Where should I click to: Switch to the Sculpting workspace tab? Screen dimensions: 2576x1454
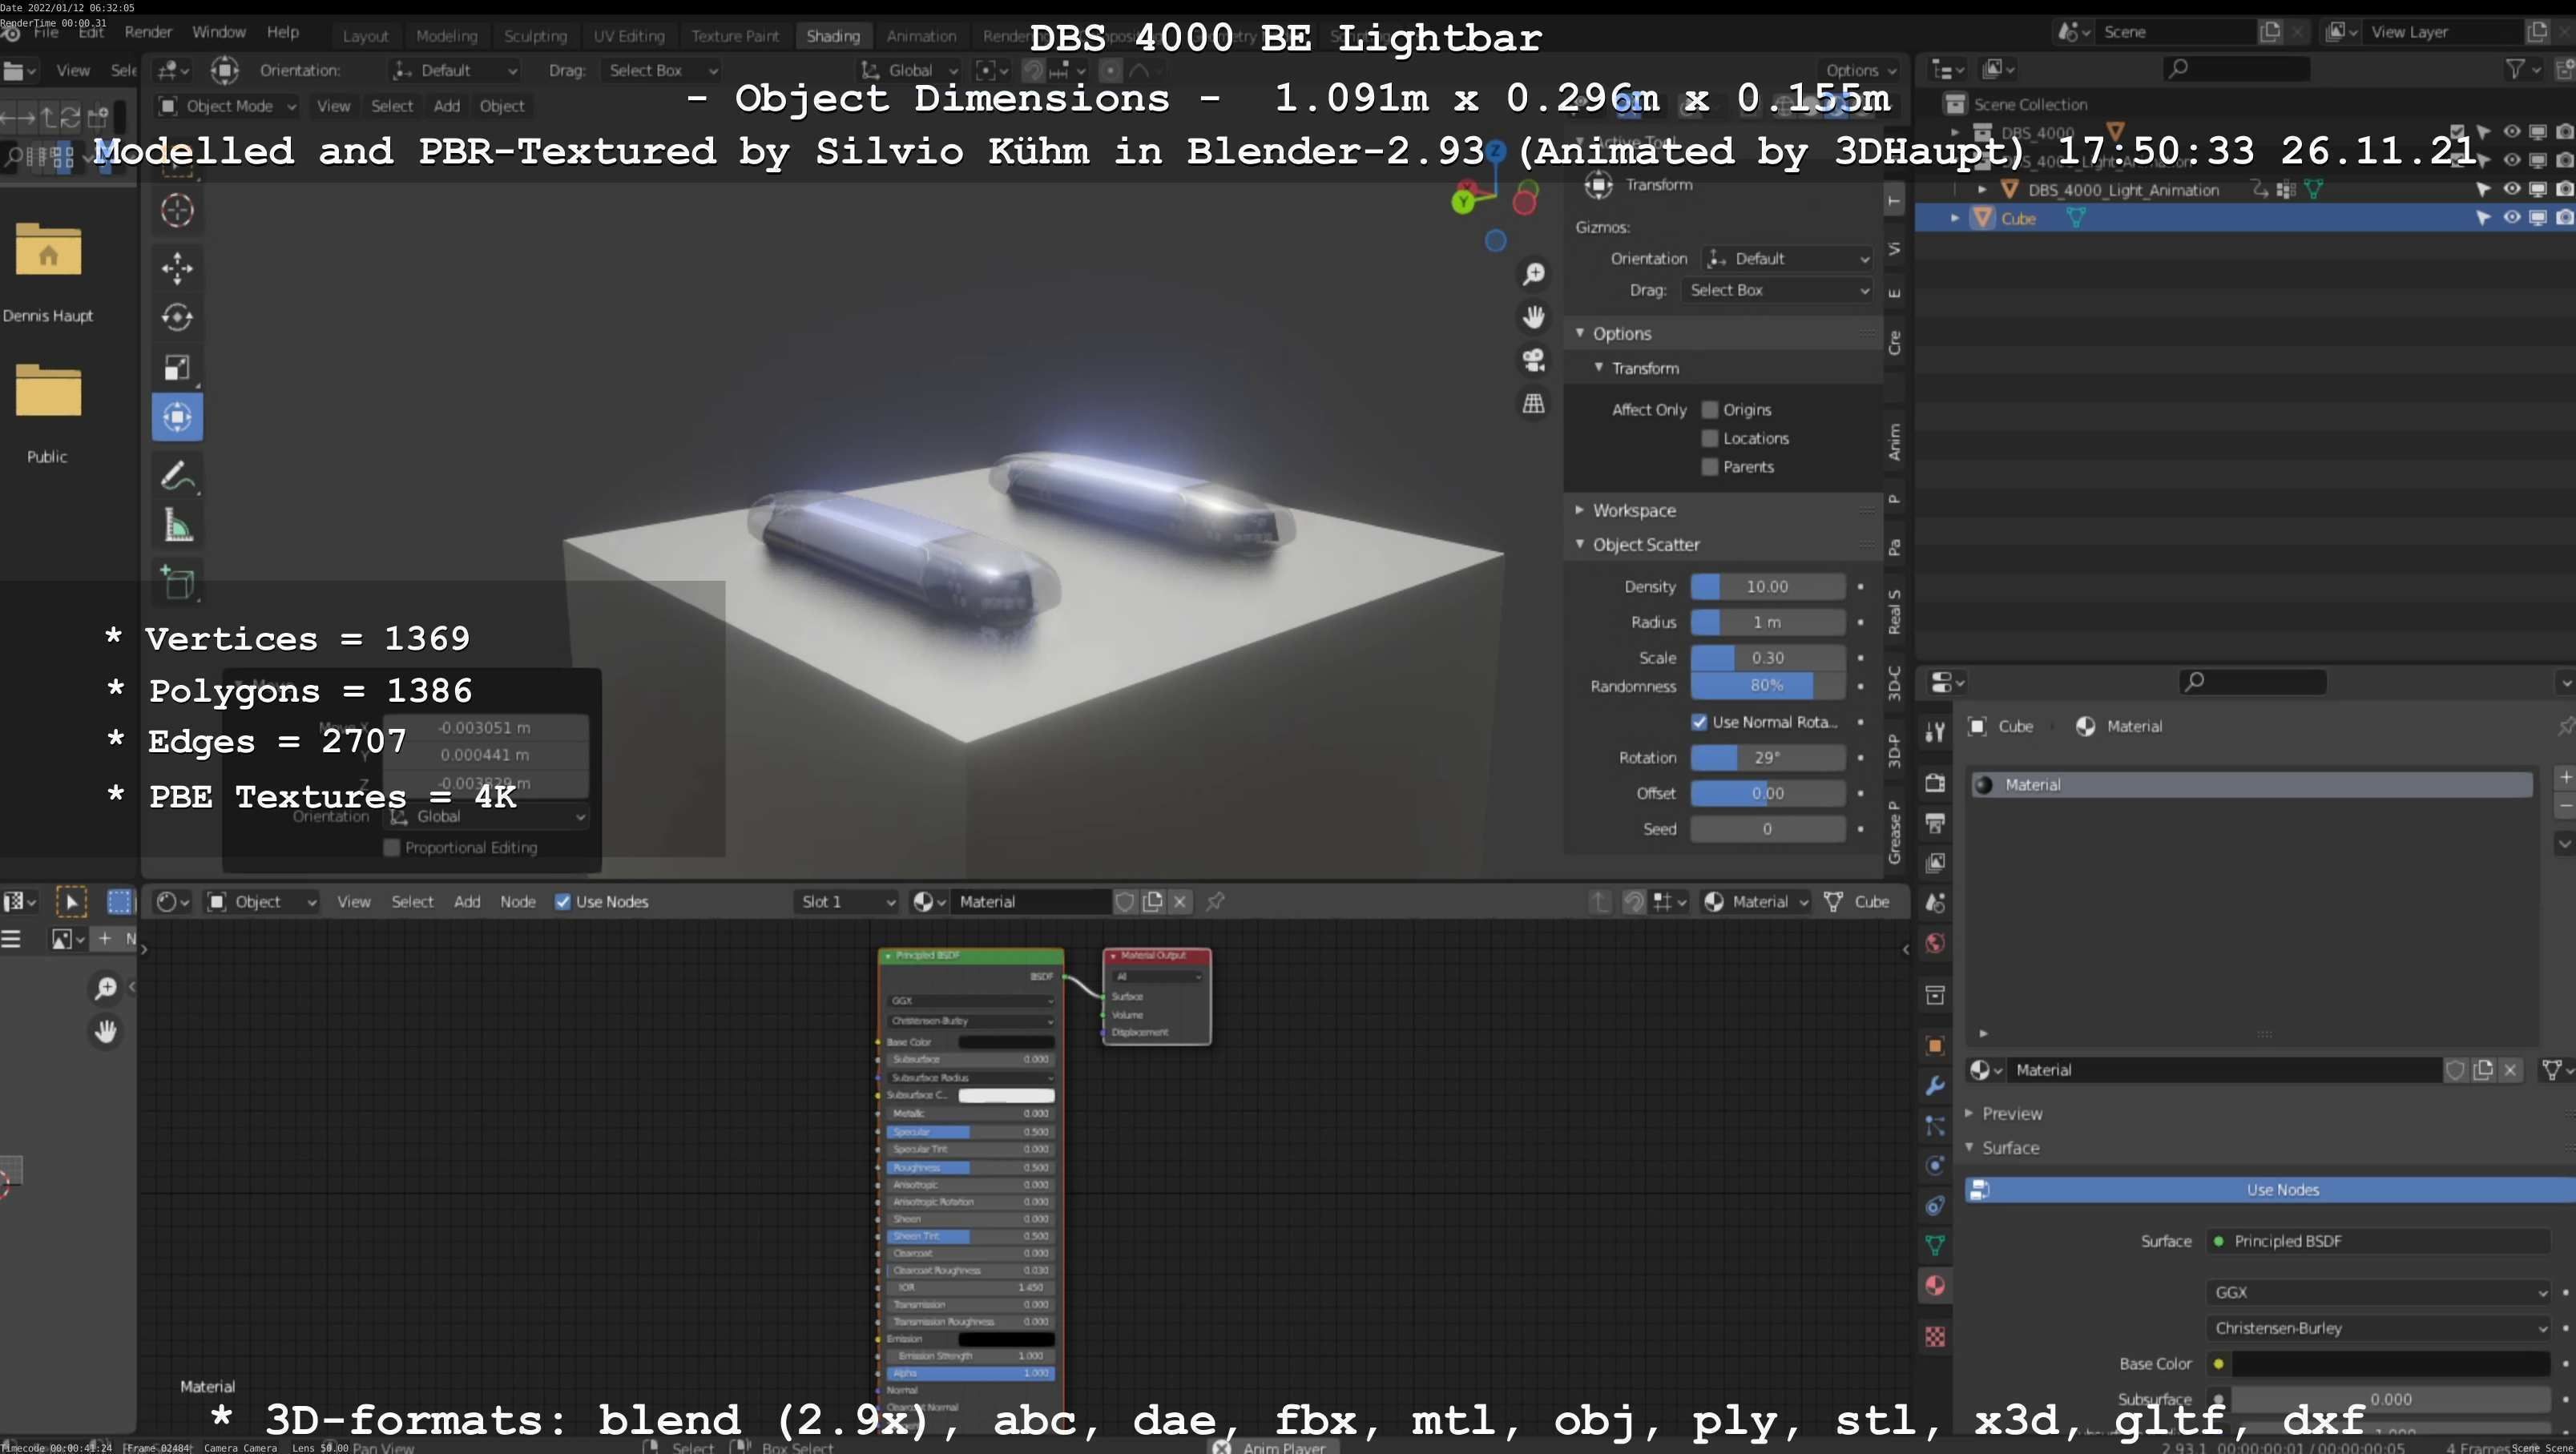pos(535,36)
